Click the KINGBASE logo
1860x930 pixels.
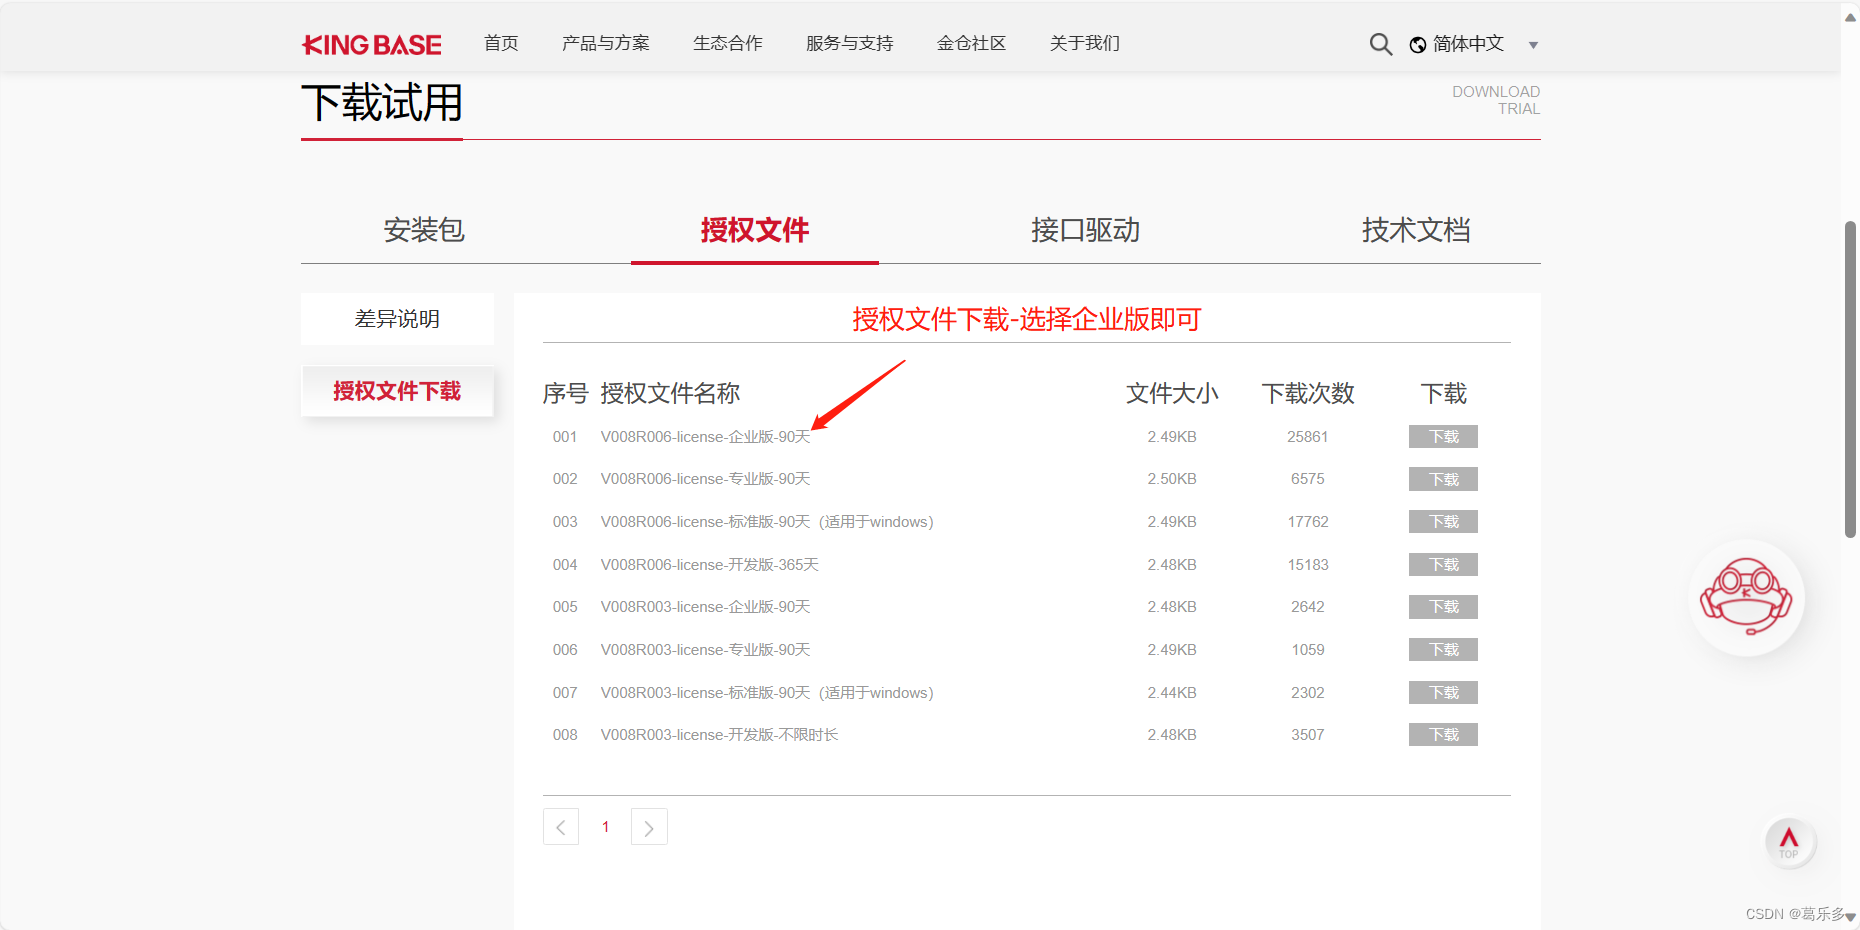(x=372, y=44)
